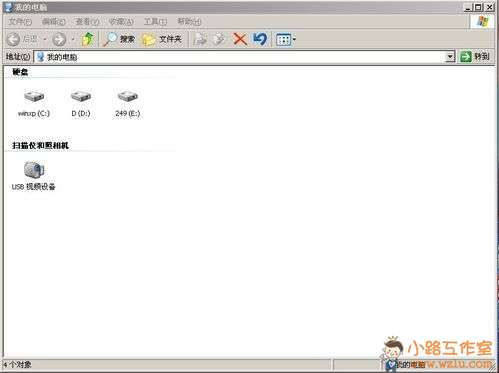Image resolution: width=499 pixels, height=373 pixels.
Task: Click the Move To toolbar icon
Action: 200,39
